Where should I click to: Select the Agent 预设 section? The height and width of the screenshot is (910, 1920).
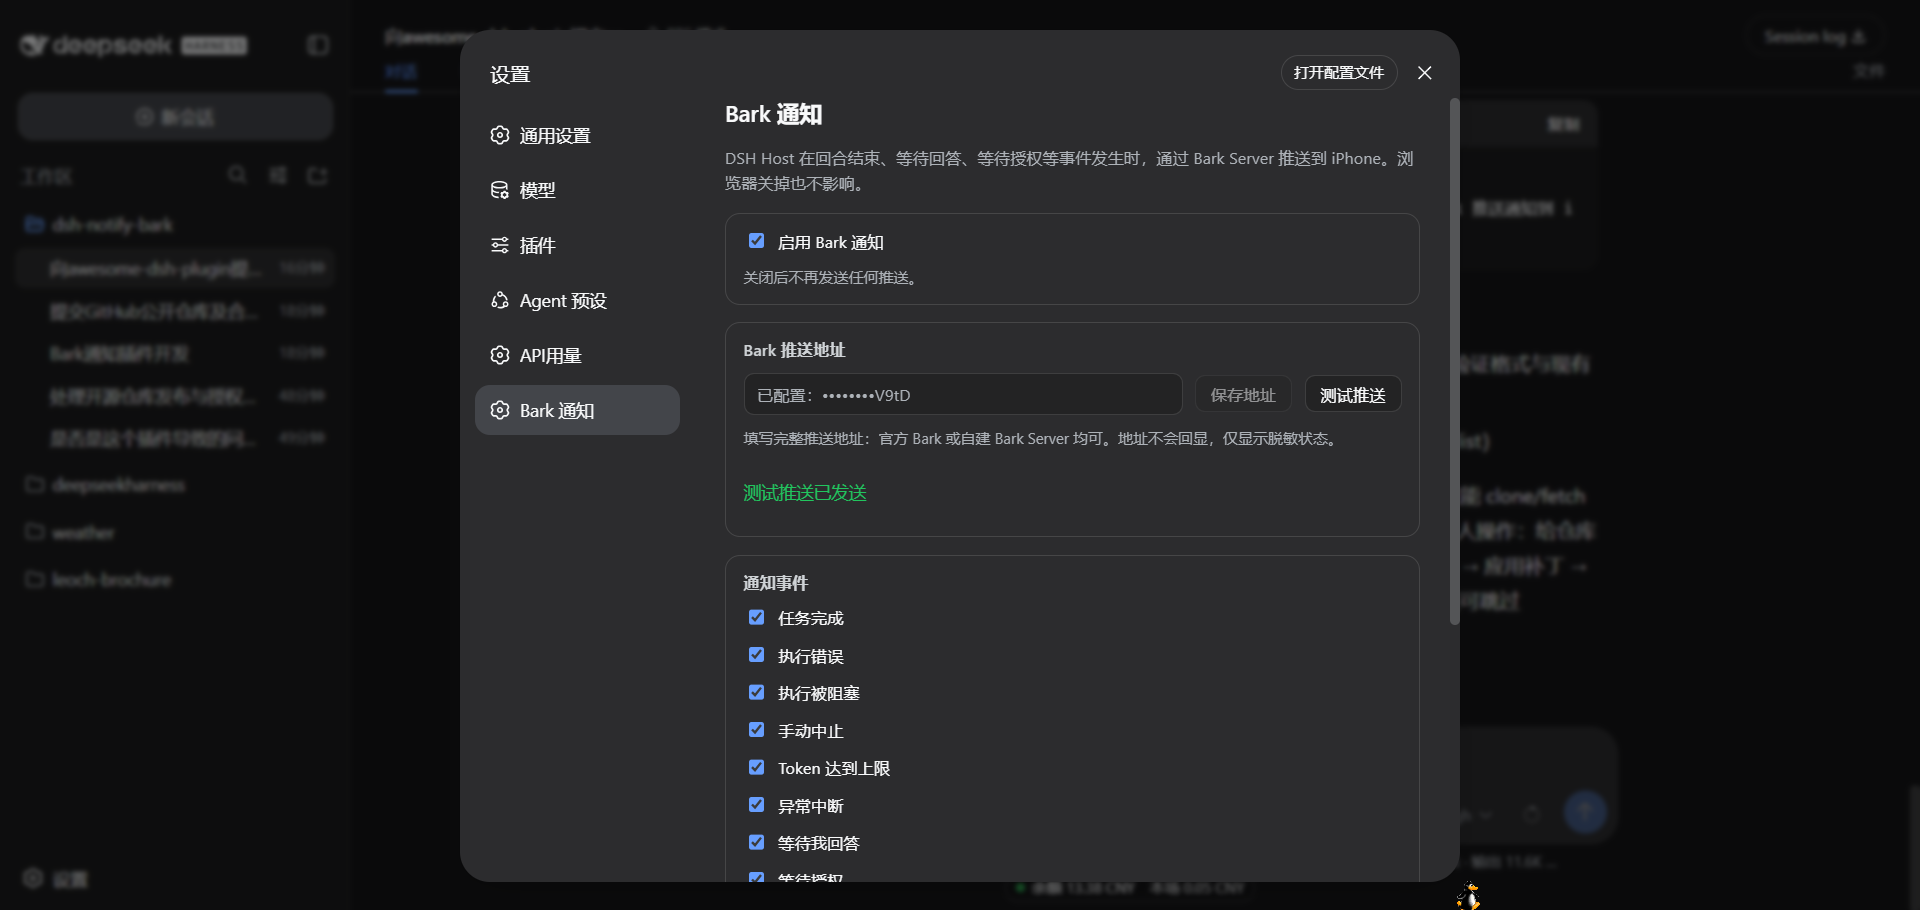click(x=577, y=300)
